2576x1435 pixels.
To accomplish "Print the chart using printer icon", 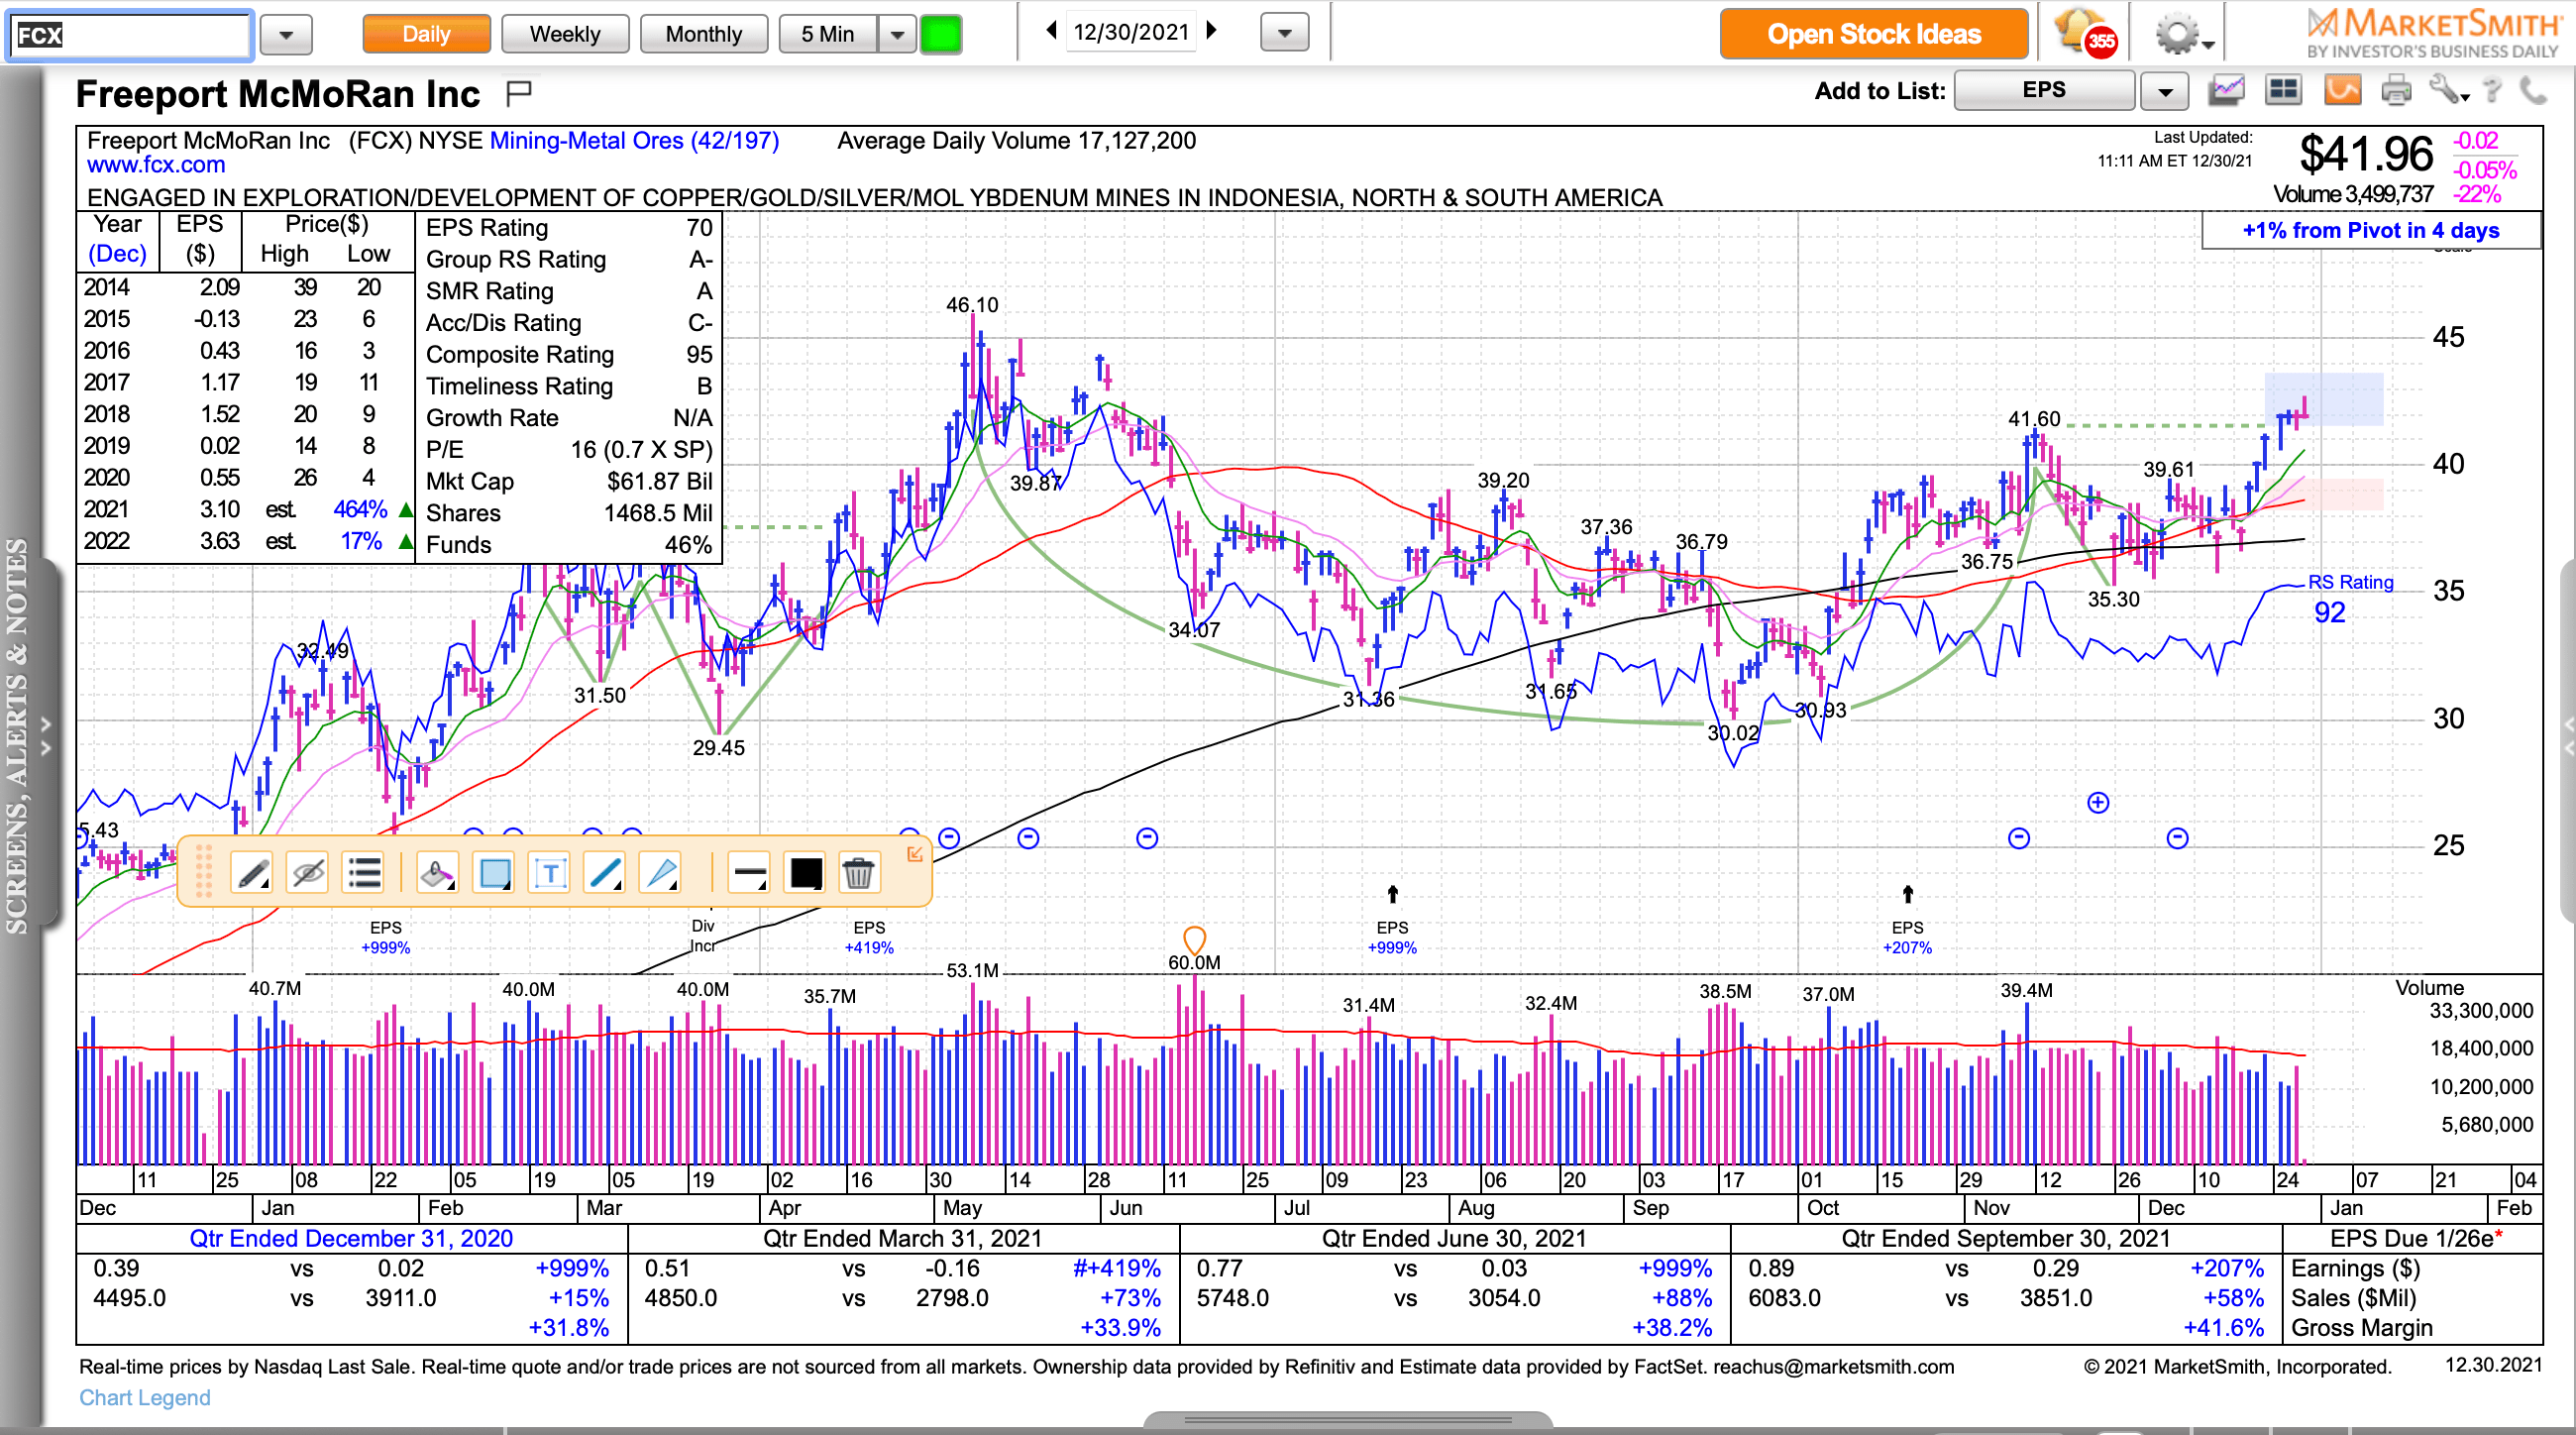I will (2396, 91).
